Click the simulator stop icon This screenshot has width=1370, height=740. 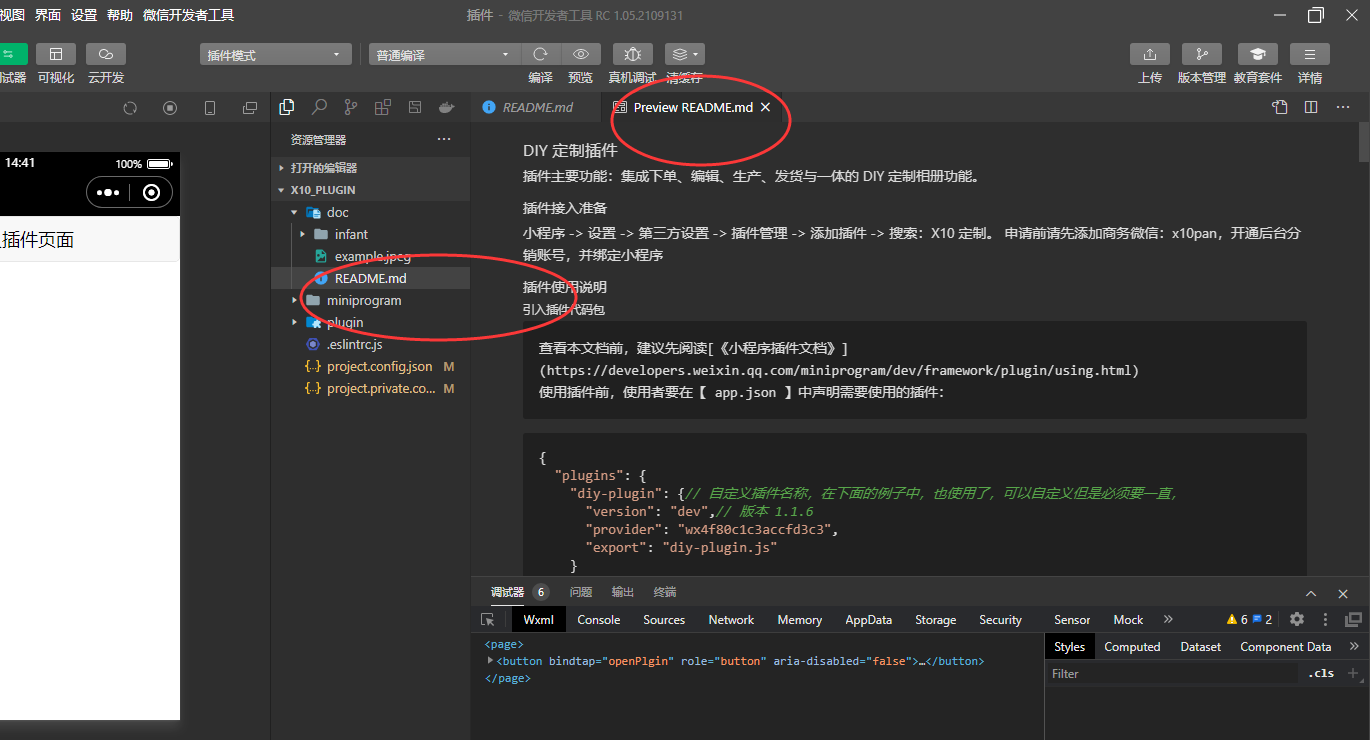tap(170, 108)
